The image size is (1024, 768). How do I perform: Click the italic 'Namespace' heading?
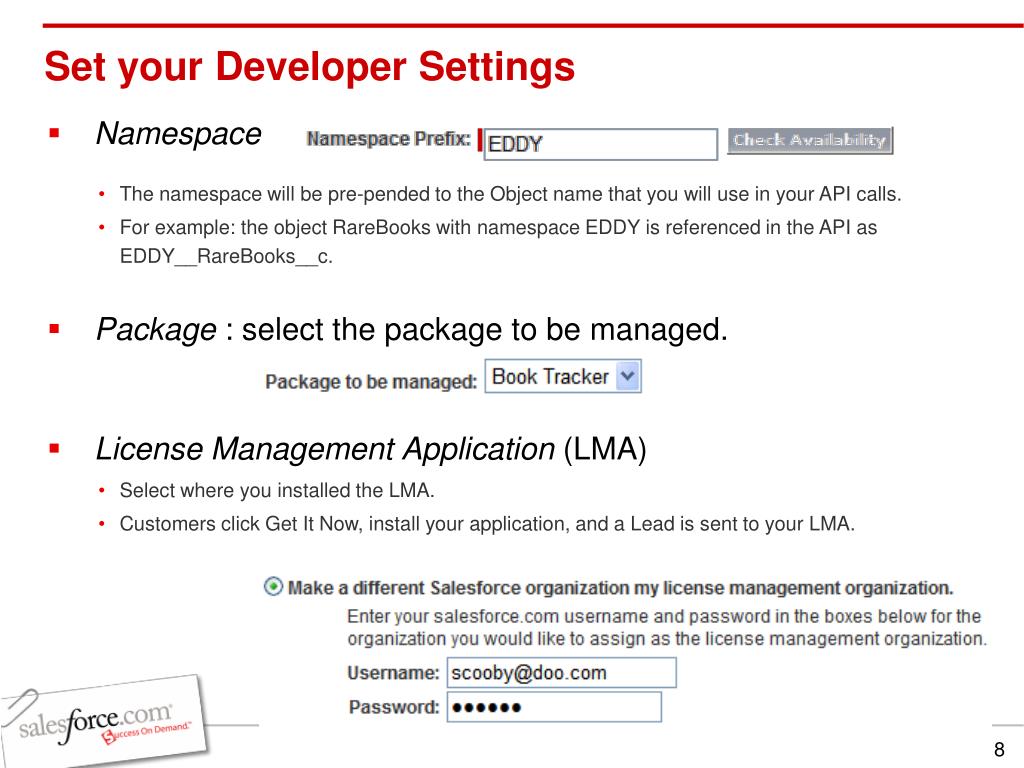point(178,134)
